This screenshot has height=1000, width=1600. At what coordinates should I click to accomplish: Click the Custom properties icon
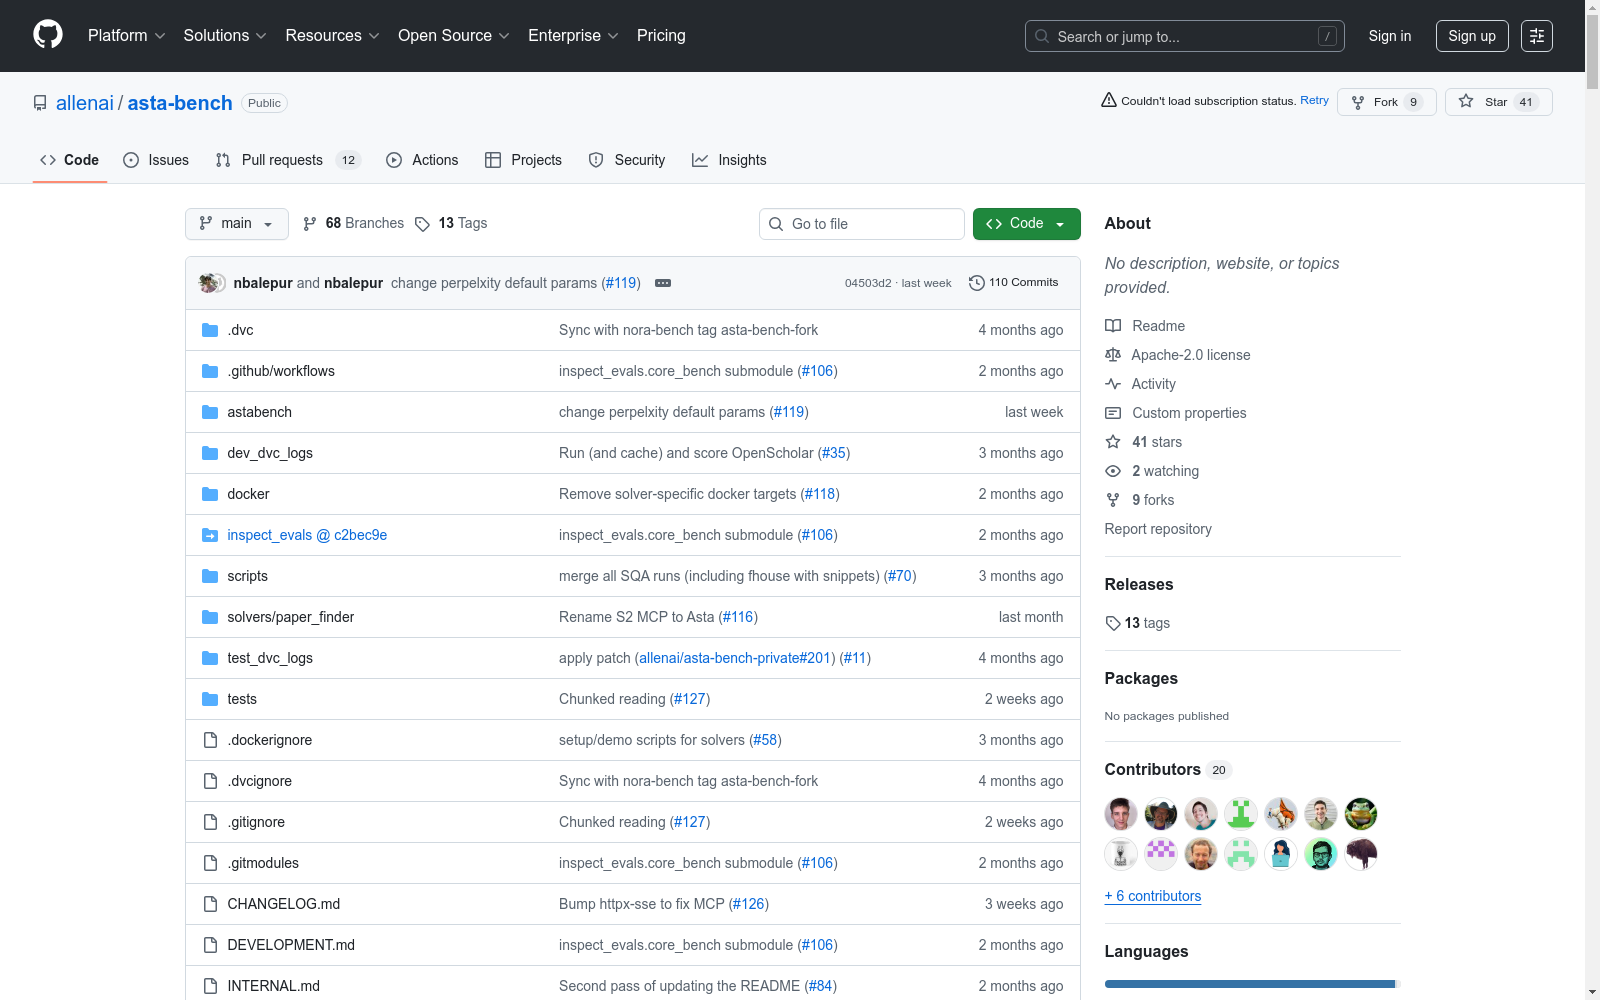(x=1113, y=413)
